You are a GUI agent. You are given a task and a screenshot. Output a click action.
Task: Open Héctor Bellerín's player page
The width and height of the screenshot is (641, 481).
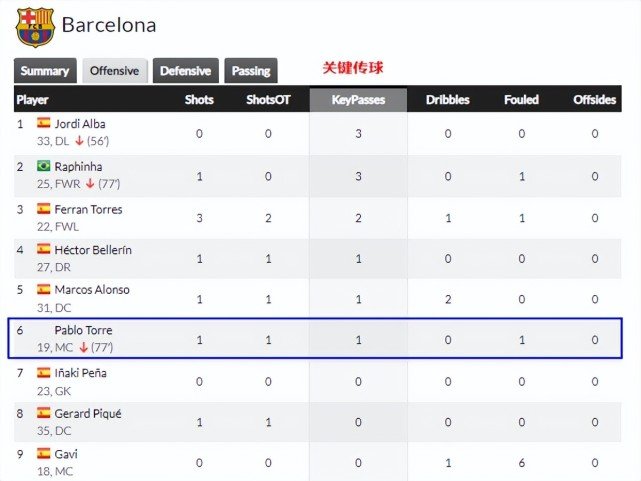coord(93,250)
